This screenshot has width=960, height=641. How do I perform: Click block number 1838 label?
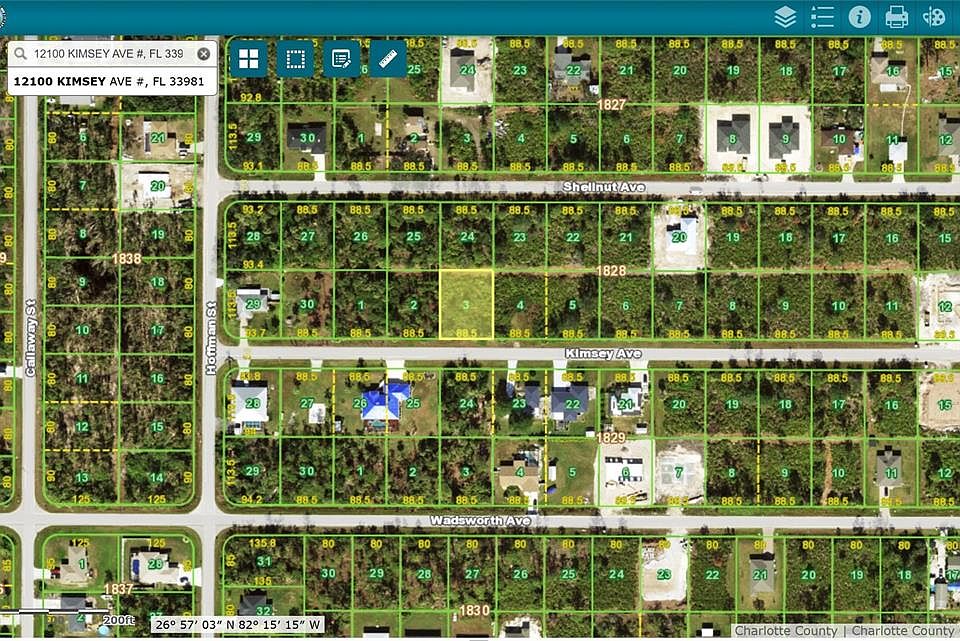pos(127,259)
